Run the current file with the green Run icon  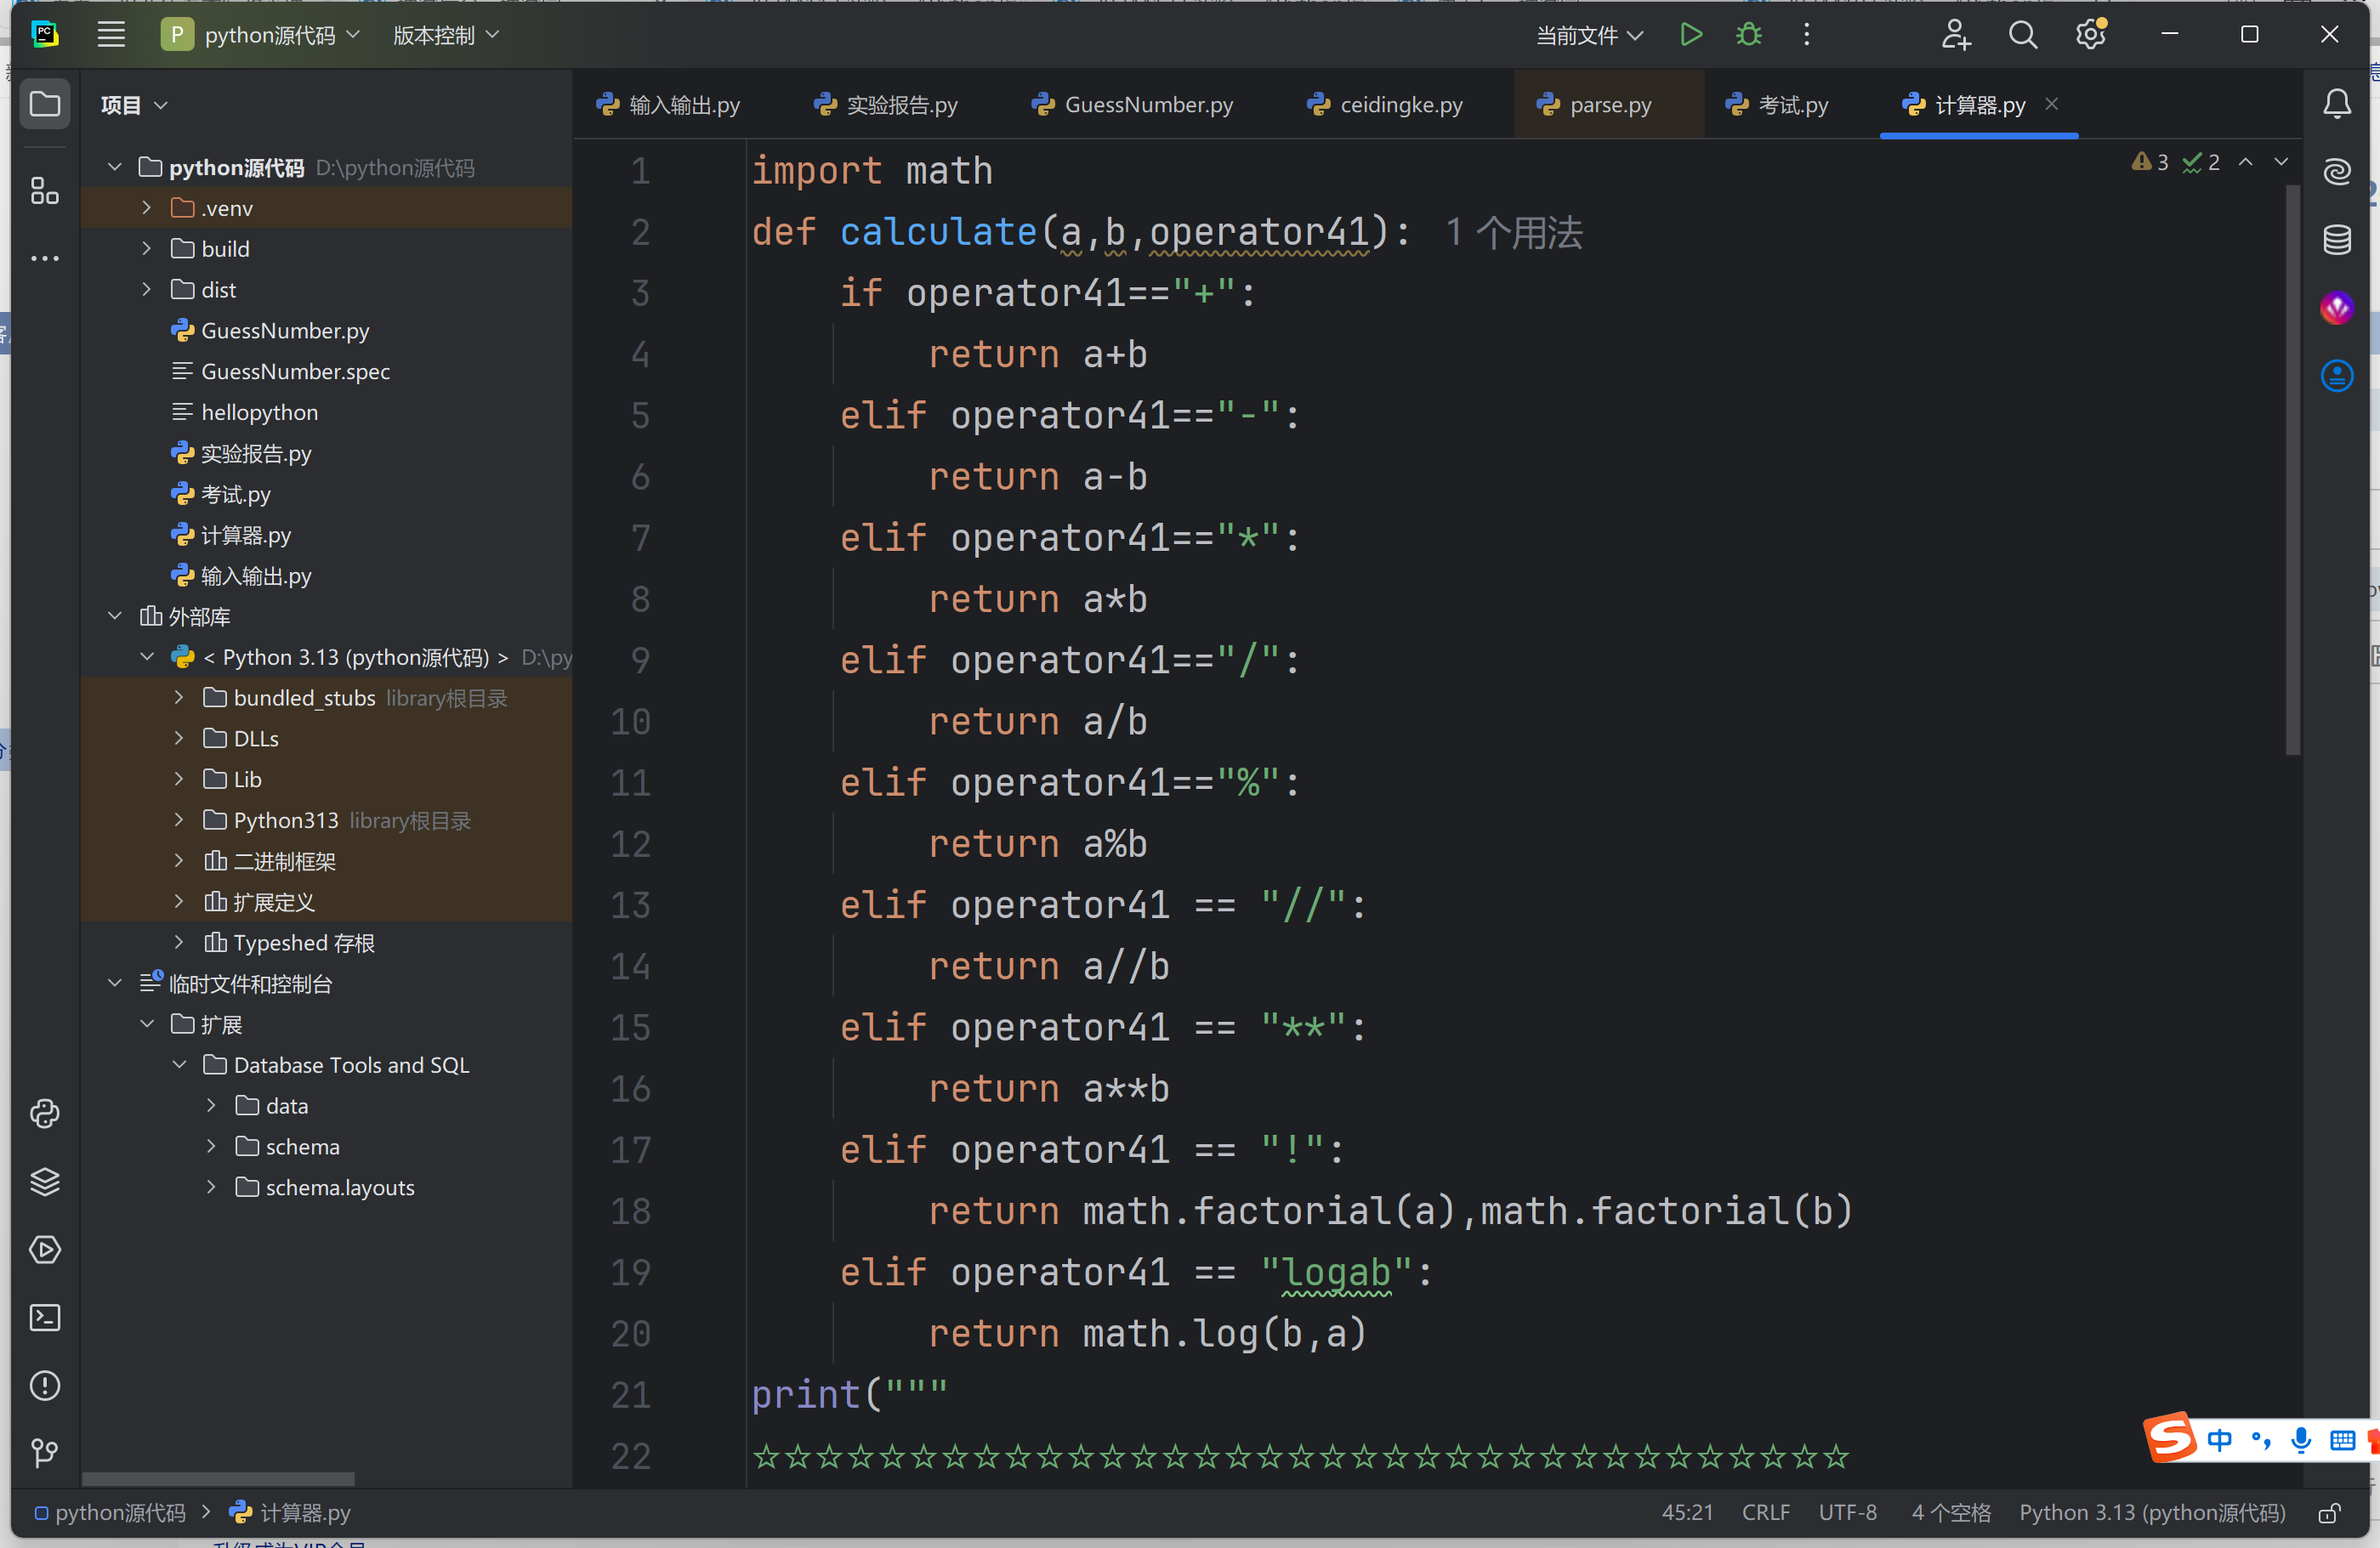point(1690,35)
